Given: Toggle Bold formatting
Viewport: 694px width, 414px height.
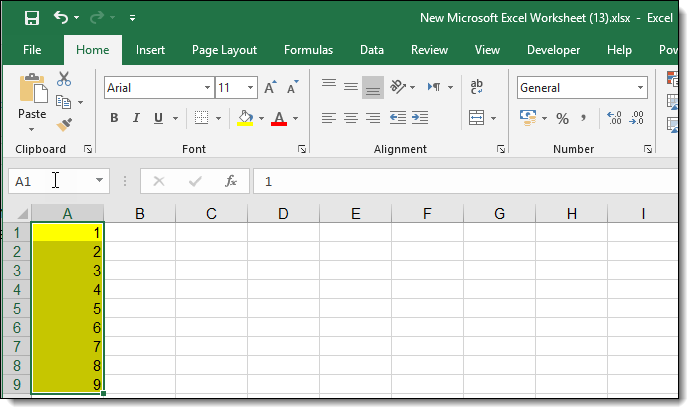Looking at the screenshot, I should click(x=114, y=118).
